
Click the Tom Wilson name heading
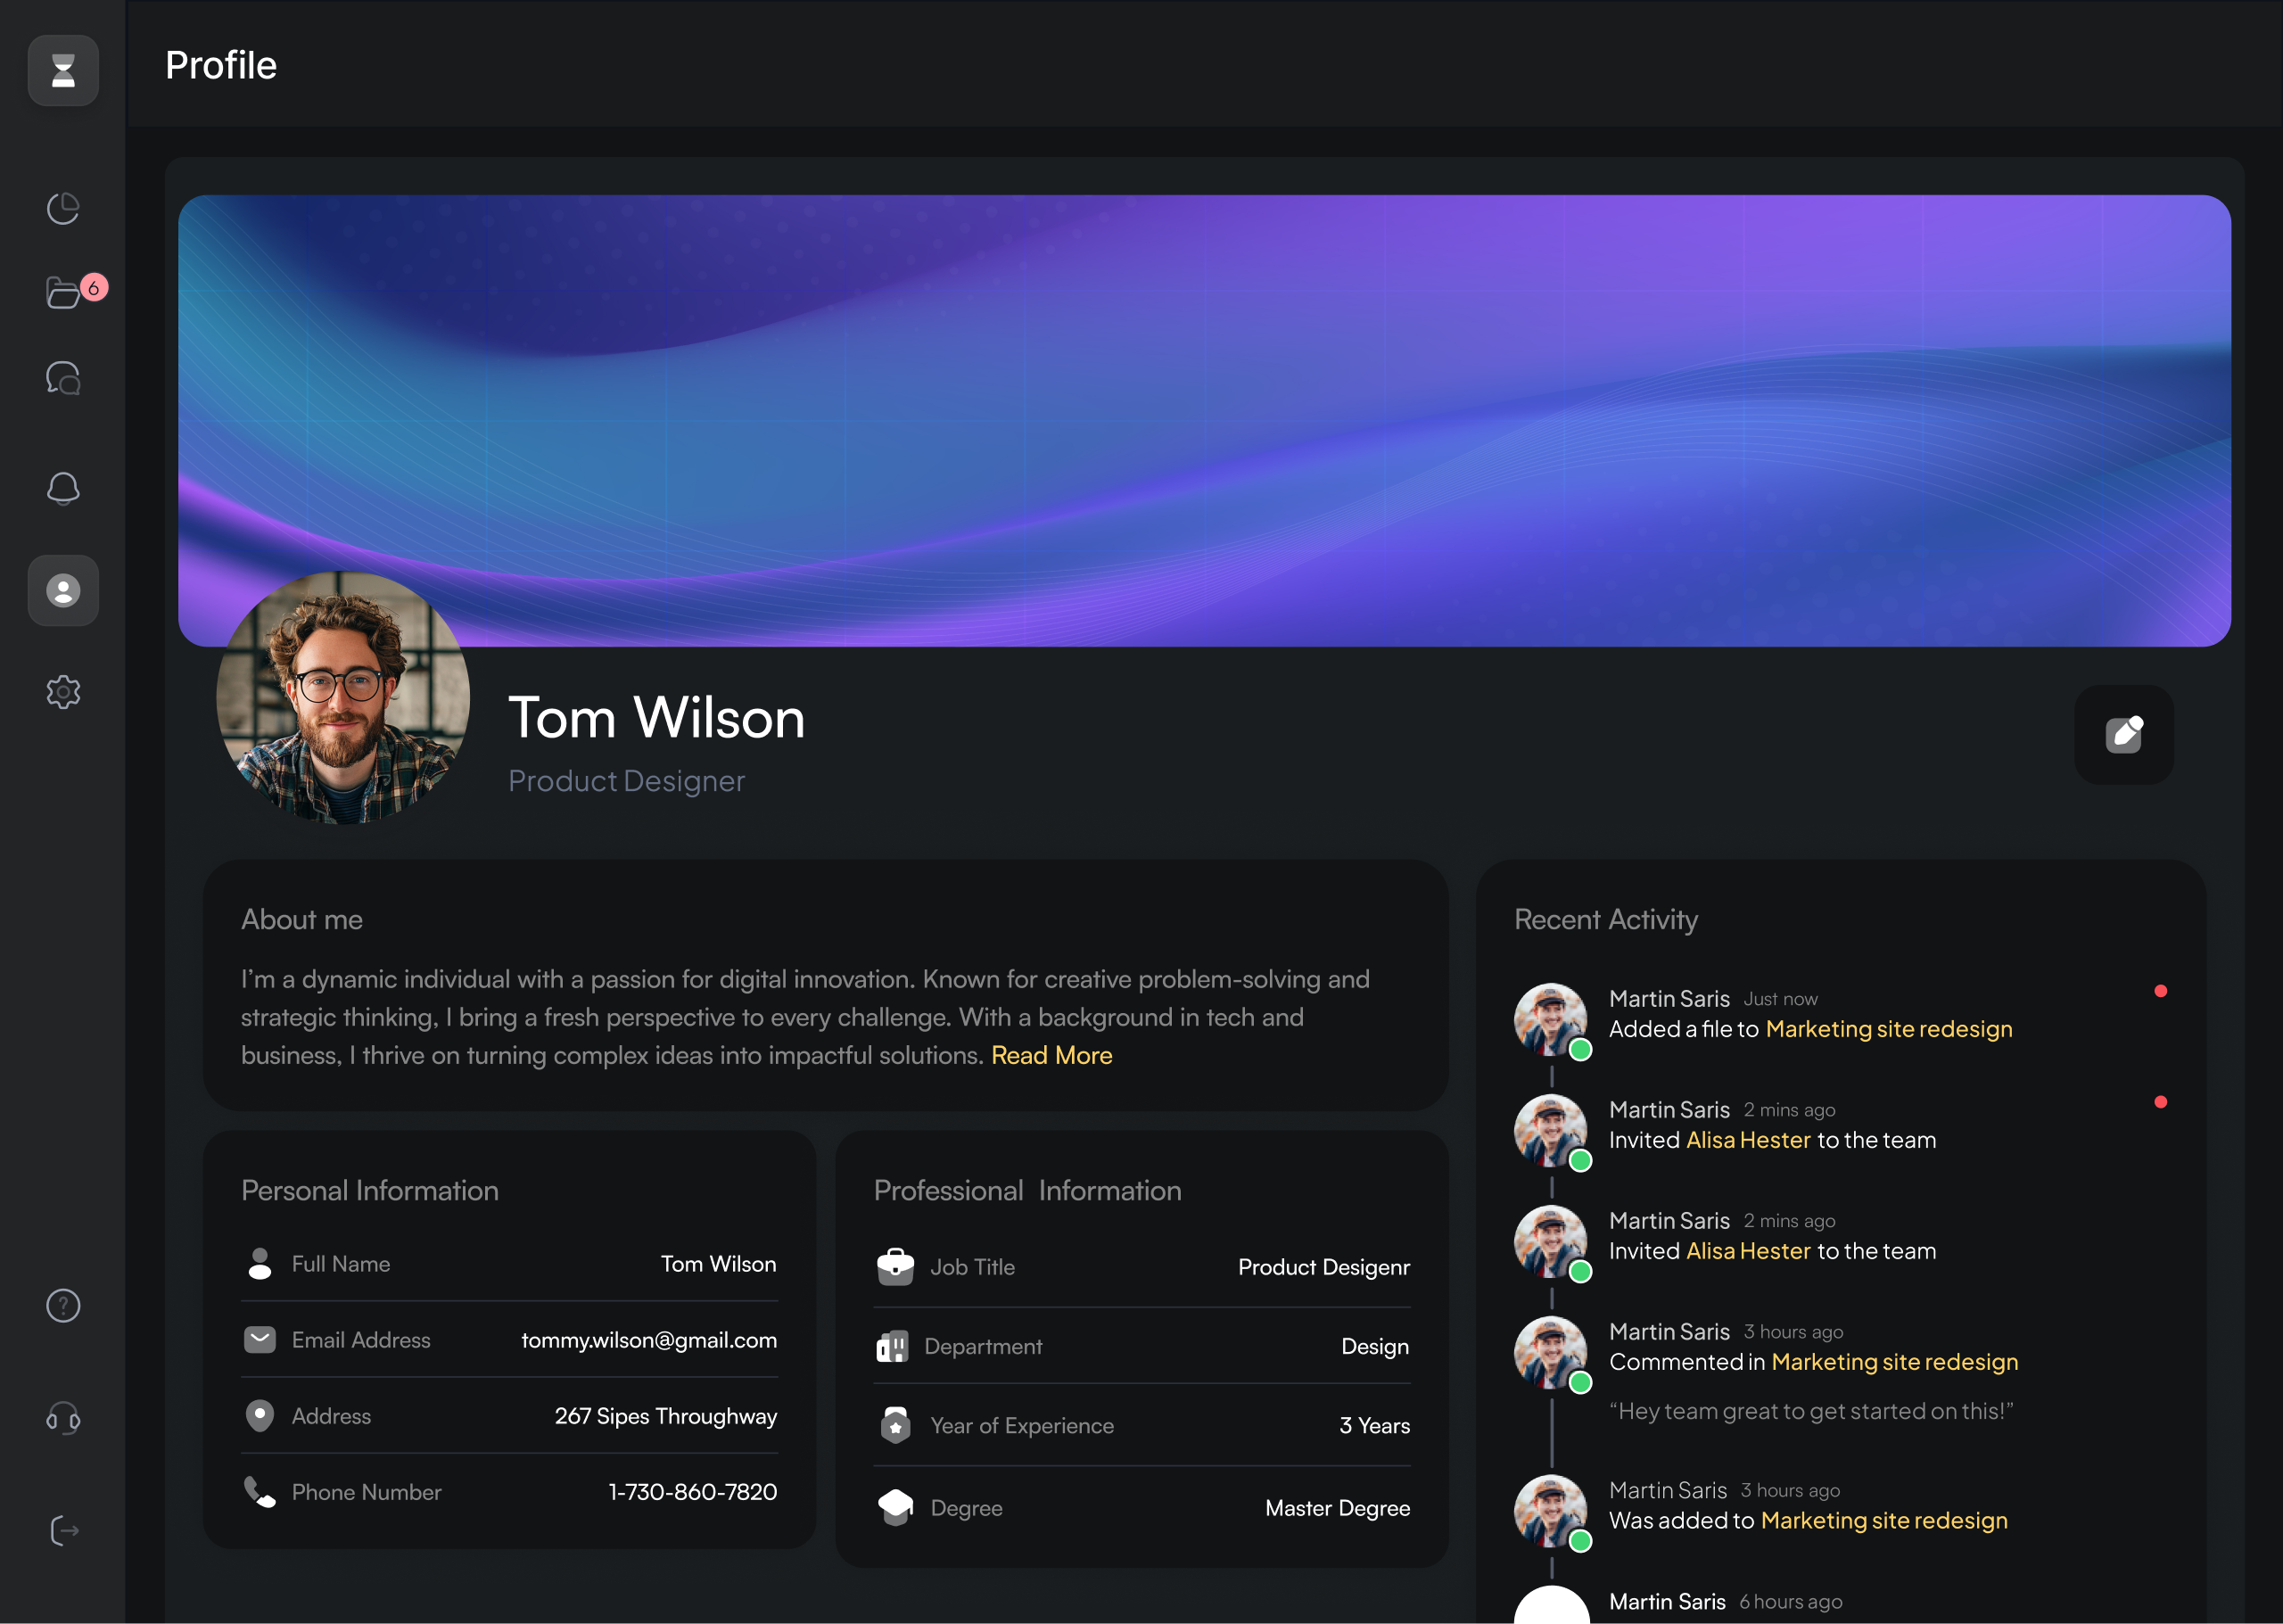[657, 718]
